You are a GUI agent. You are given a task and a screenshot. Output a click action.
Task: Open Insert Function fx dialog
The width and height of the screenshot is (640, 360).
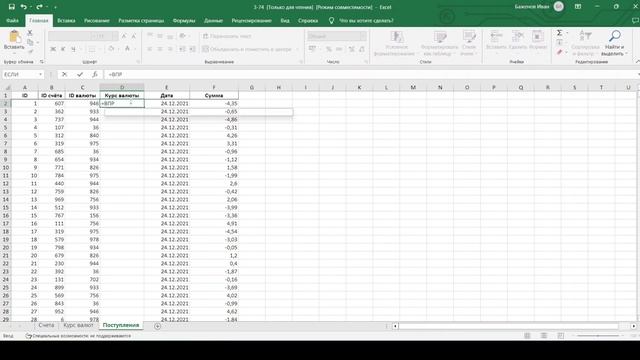click(95, 74)
